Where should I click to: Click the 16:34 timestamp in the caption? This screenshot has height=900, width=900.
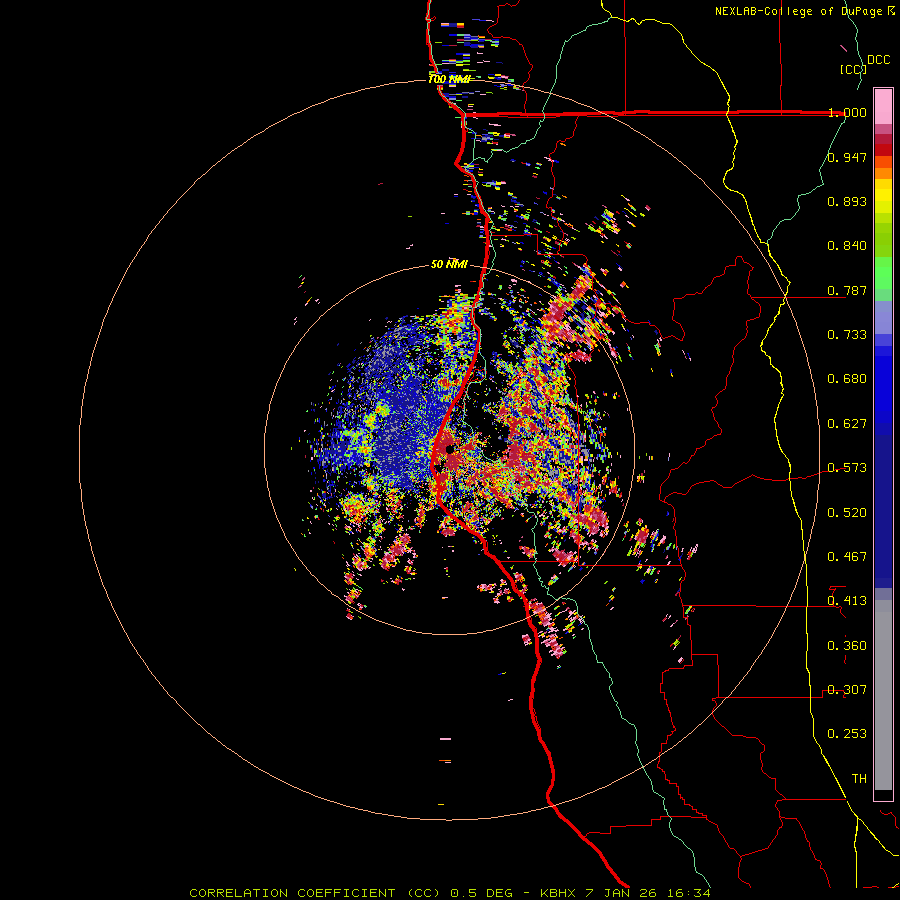pos(690,893)
